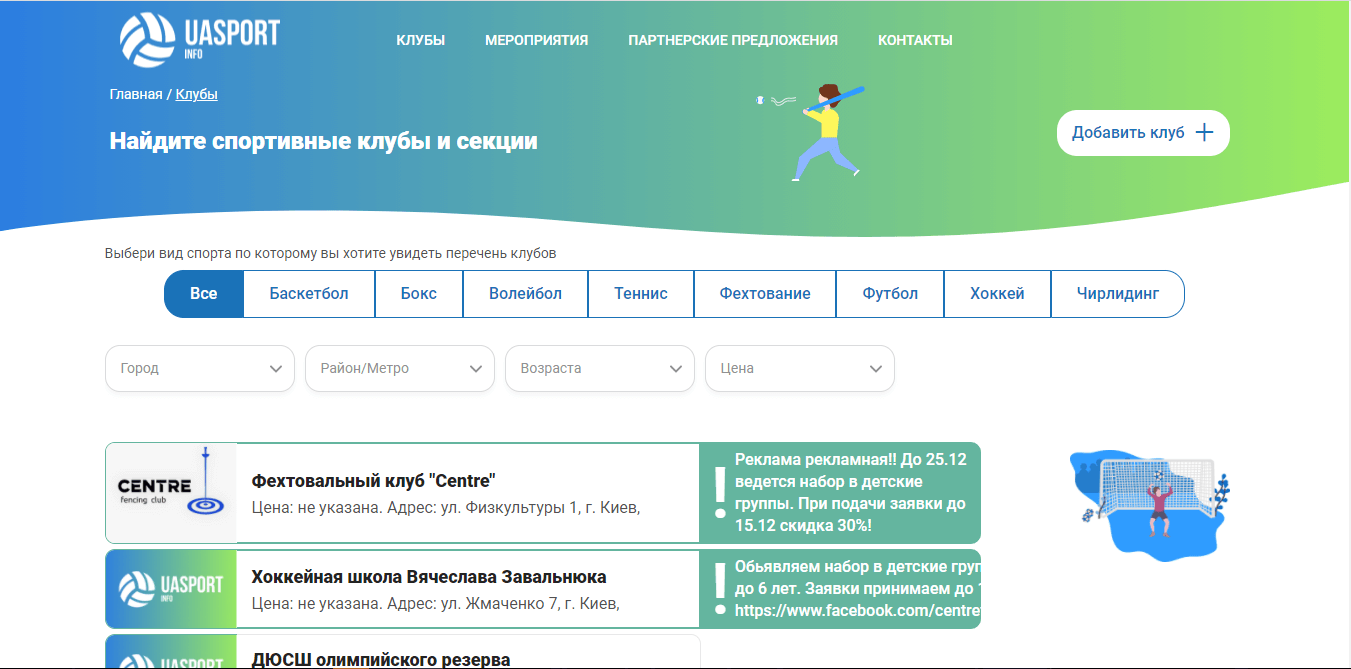Viewport: 1351px width, 669px height.
Task: Filter clubs by Бокс
Action: (x=419, y=294)
